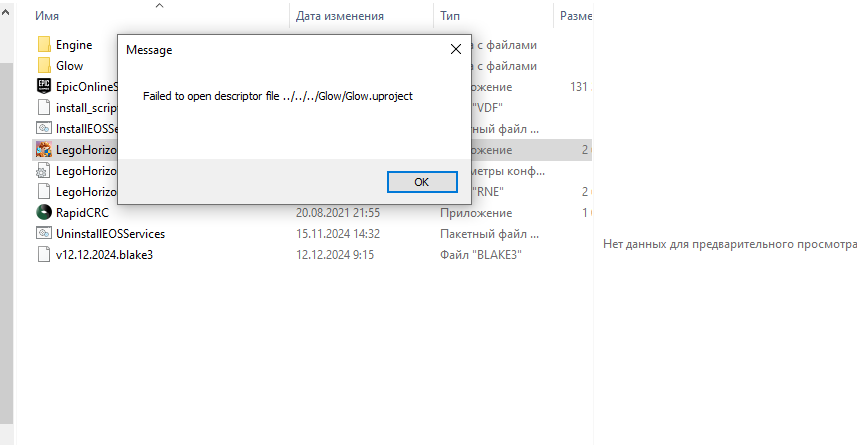Sort by the Дата изменения column header
The height and width of the screenshot is (445, 857).
point(340,16)
